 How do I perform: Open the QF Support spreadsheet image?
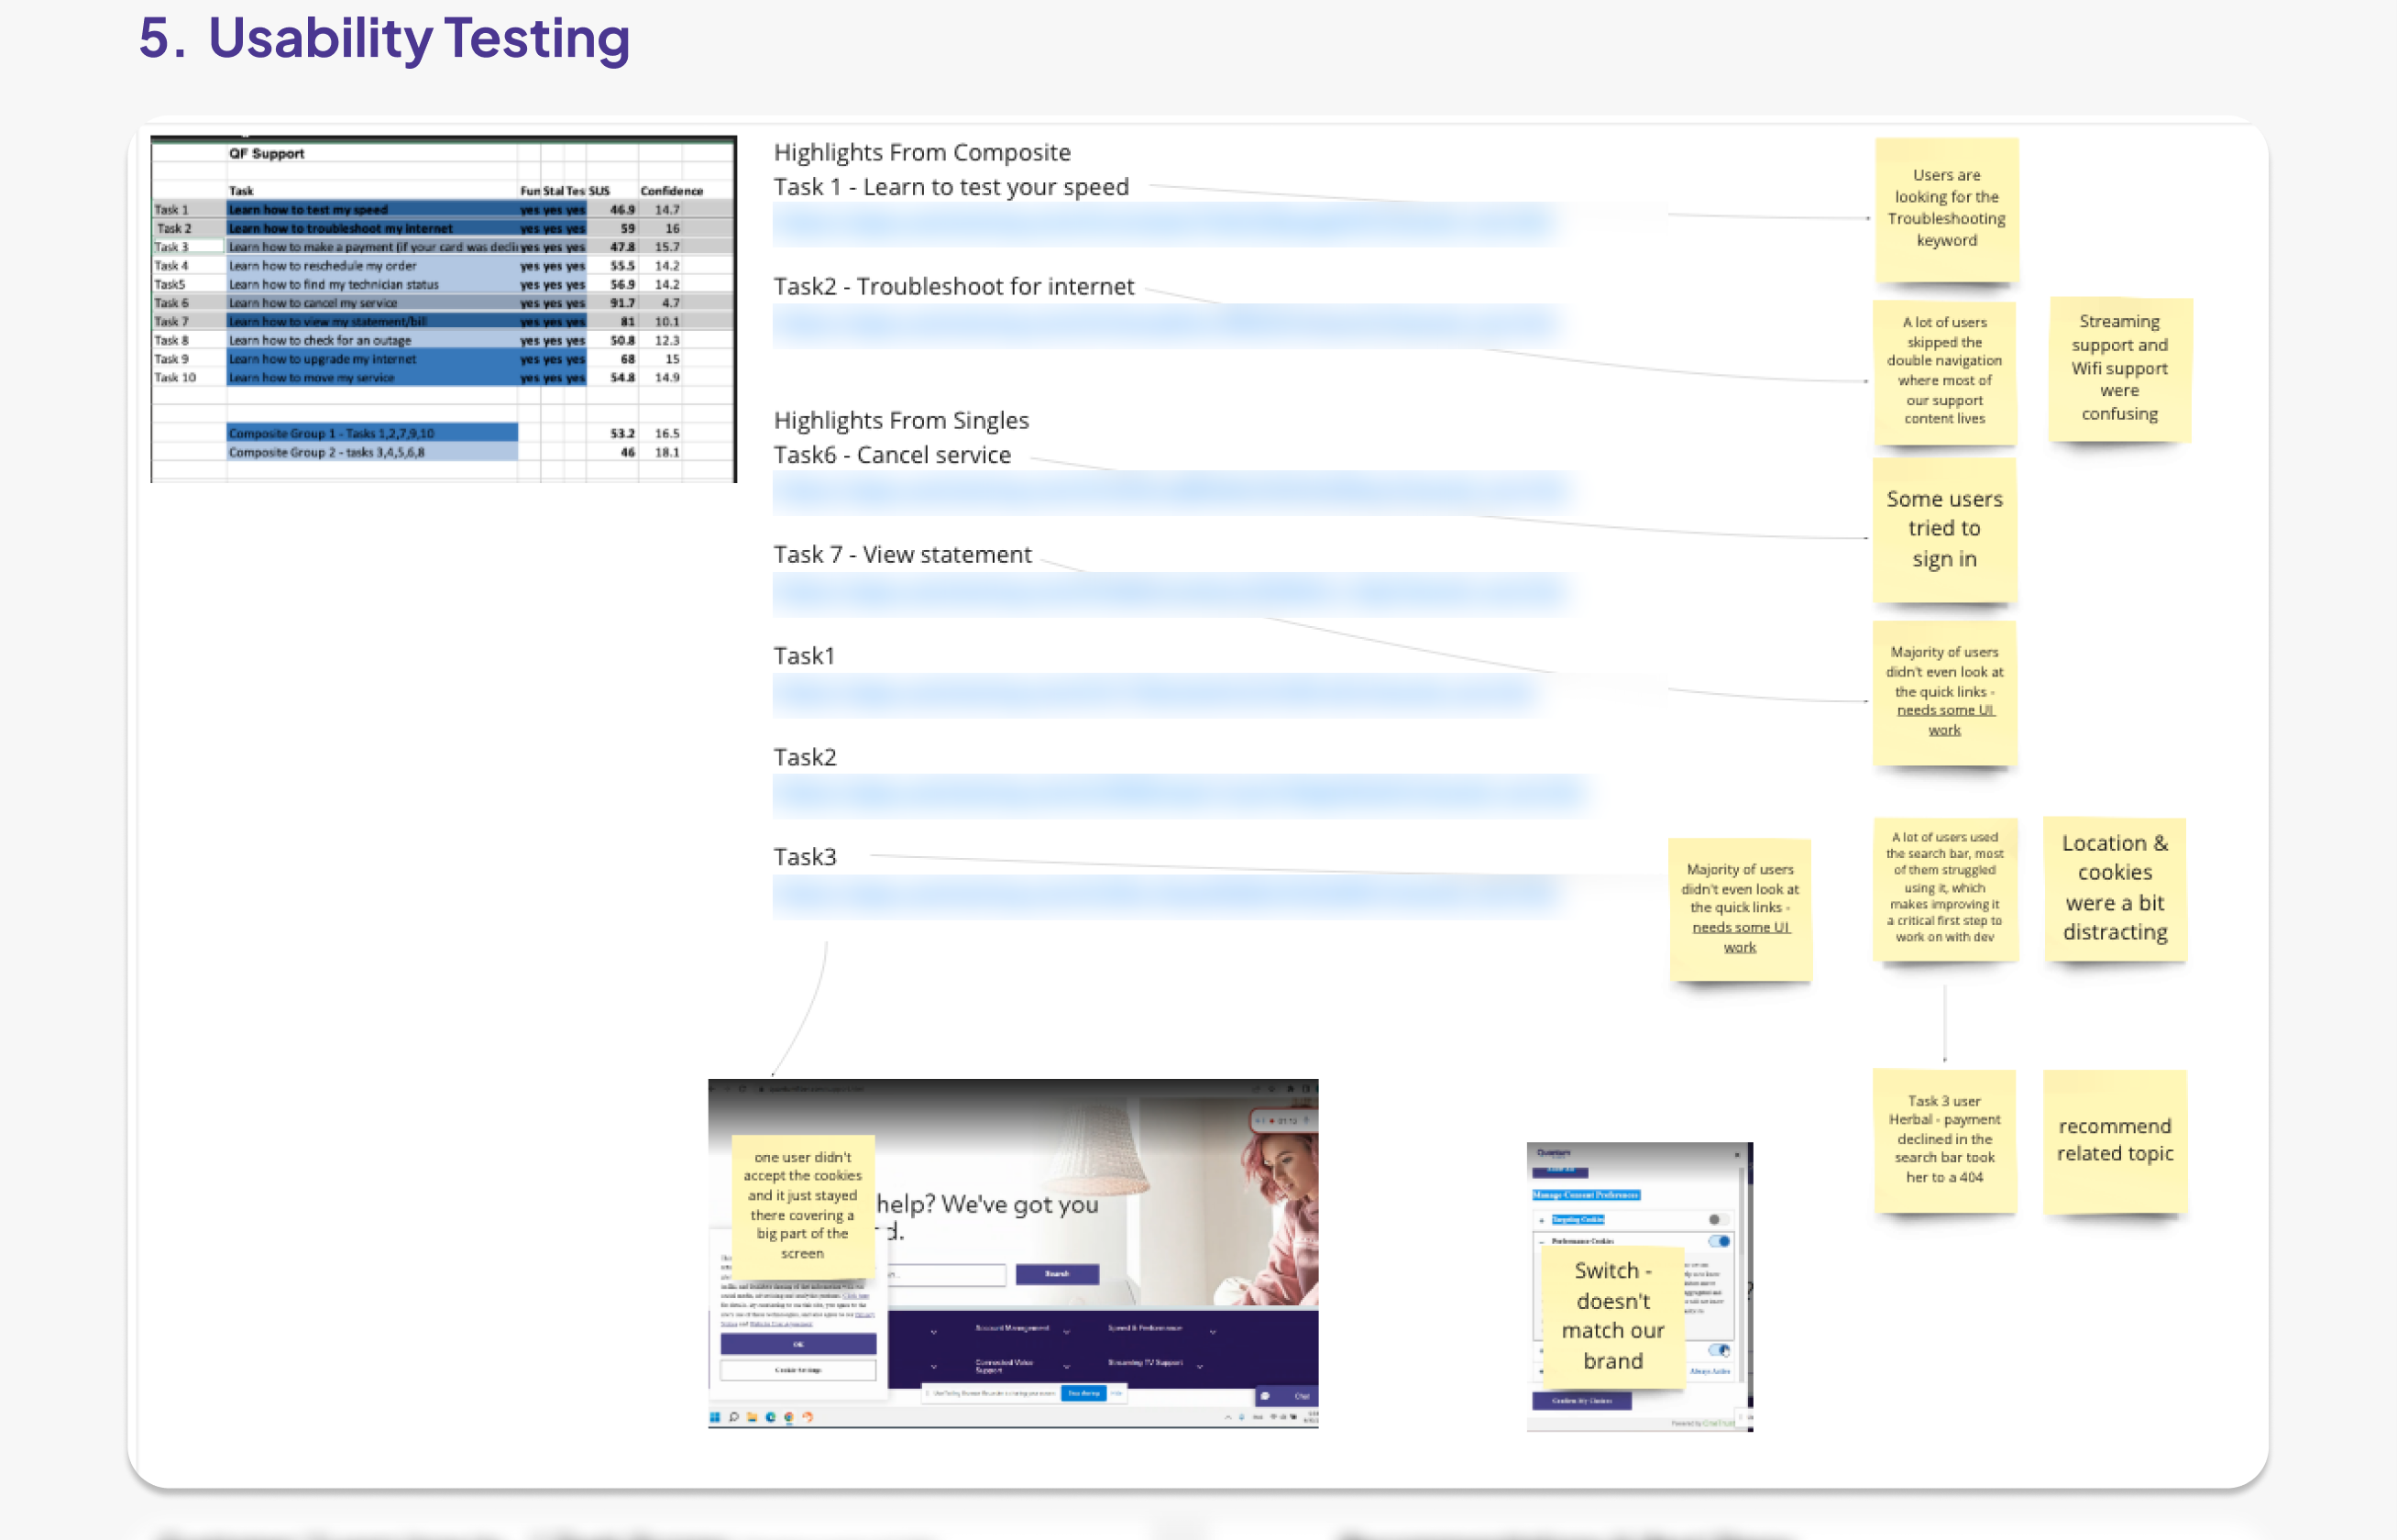pyautogui.click(x=444, y=309)
